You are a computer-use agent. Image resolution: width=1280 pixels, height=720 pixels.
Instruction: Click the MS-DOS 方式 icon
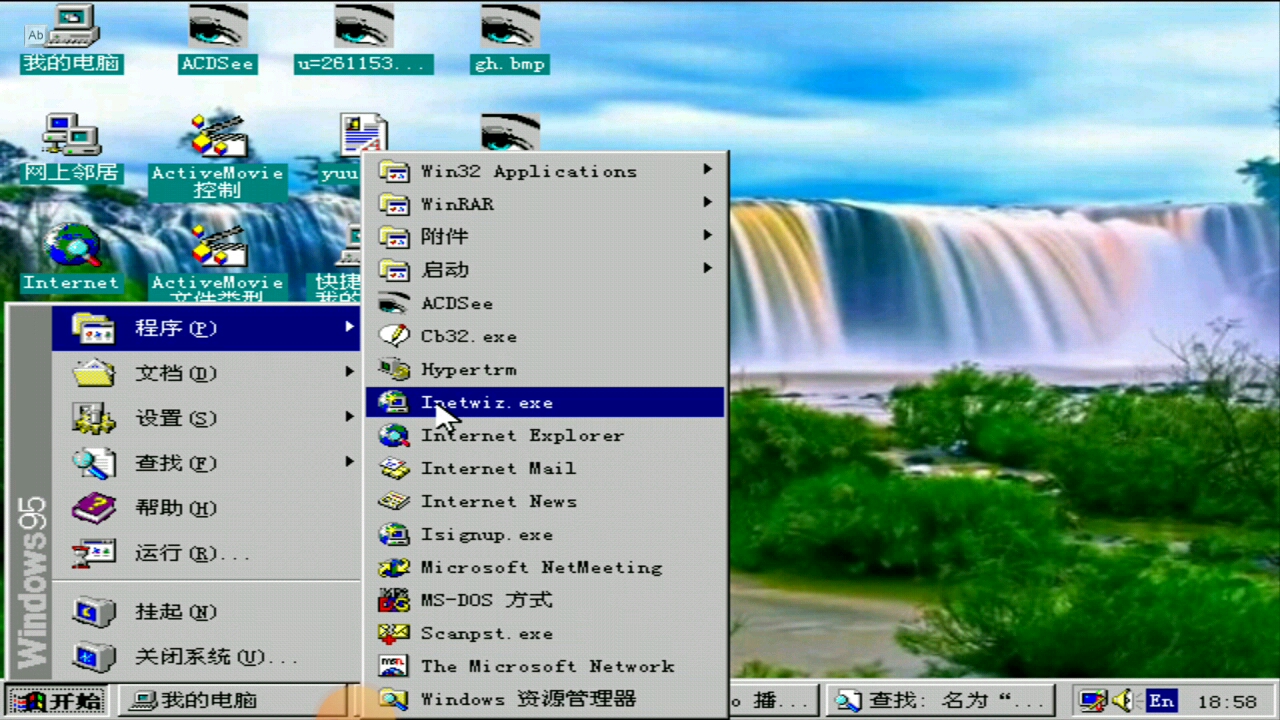(394, 600)
